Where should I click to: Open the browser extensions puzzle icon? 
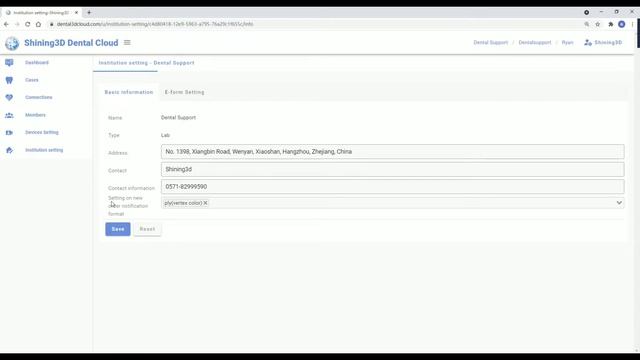611,24
